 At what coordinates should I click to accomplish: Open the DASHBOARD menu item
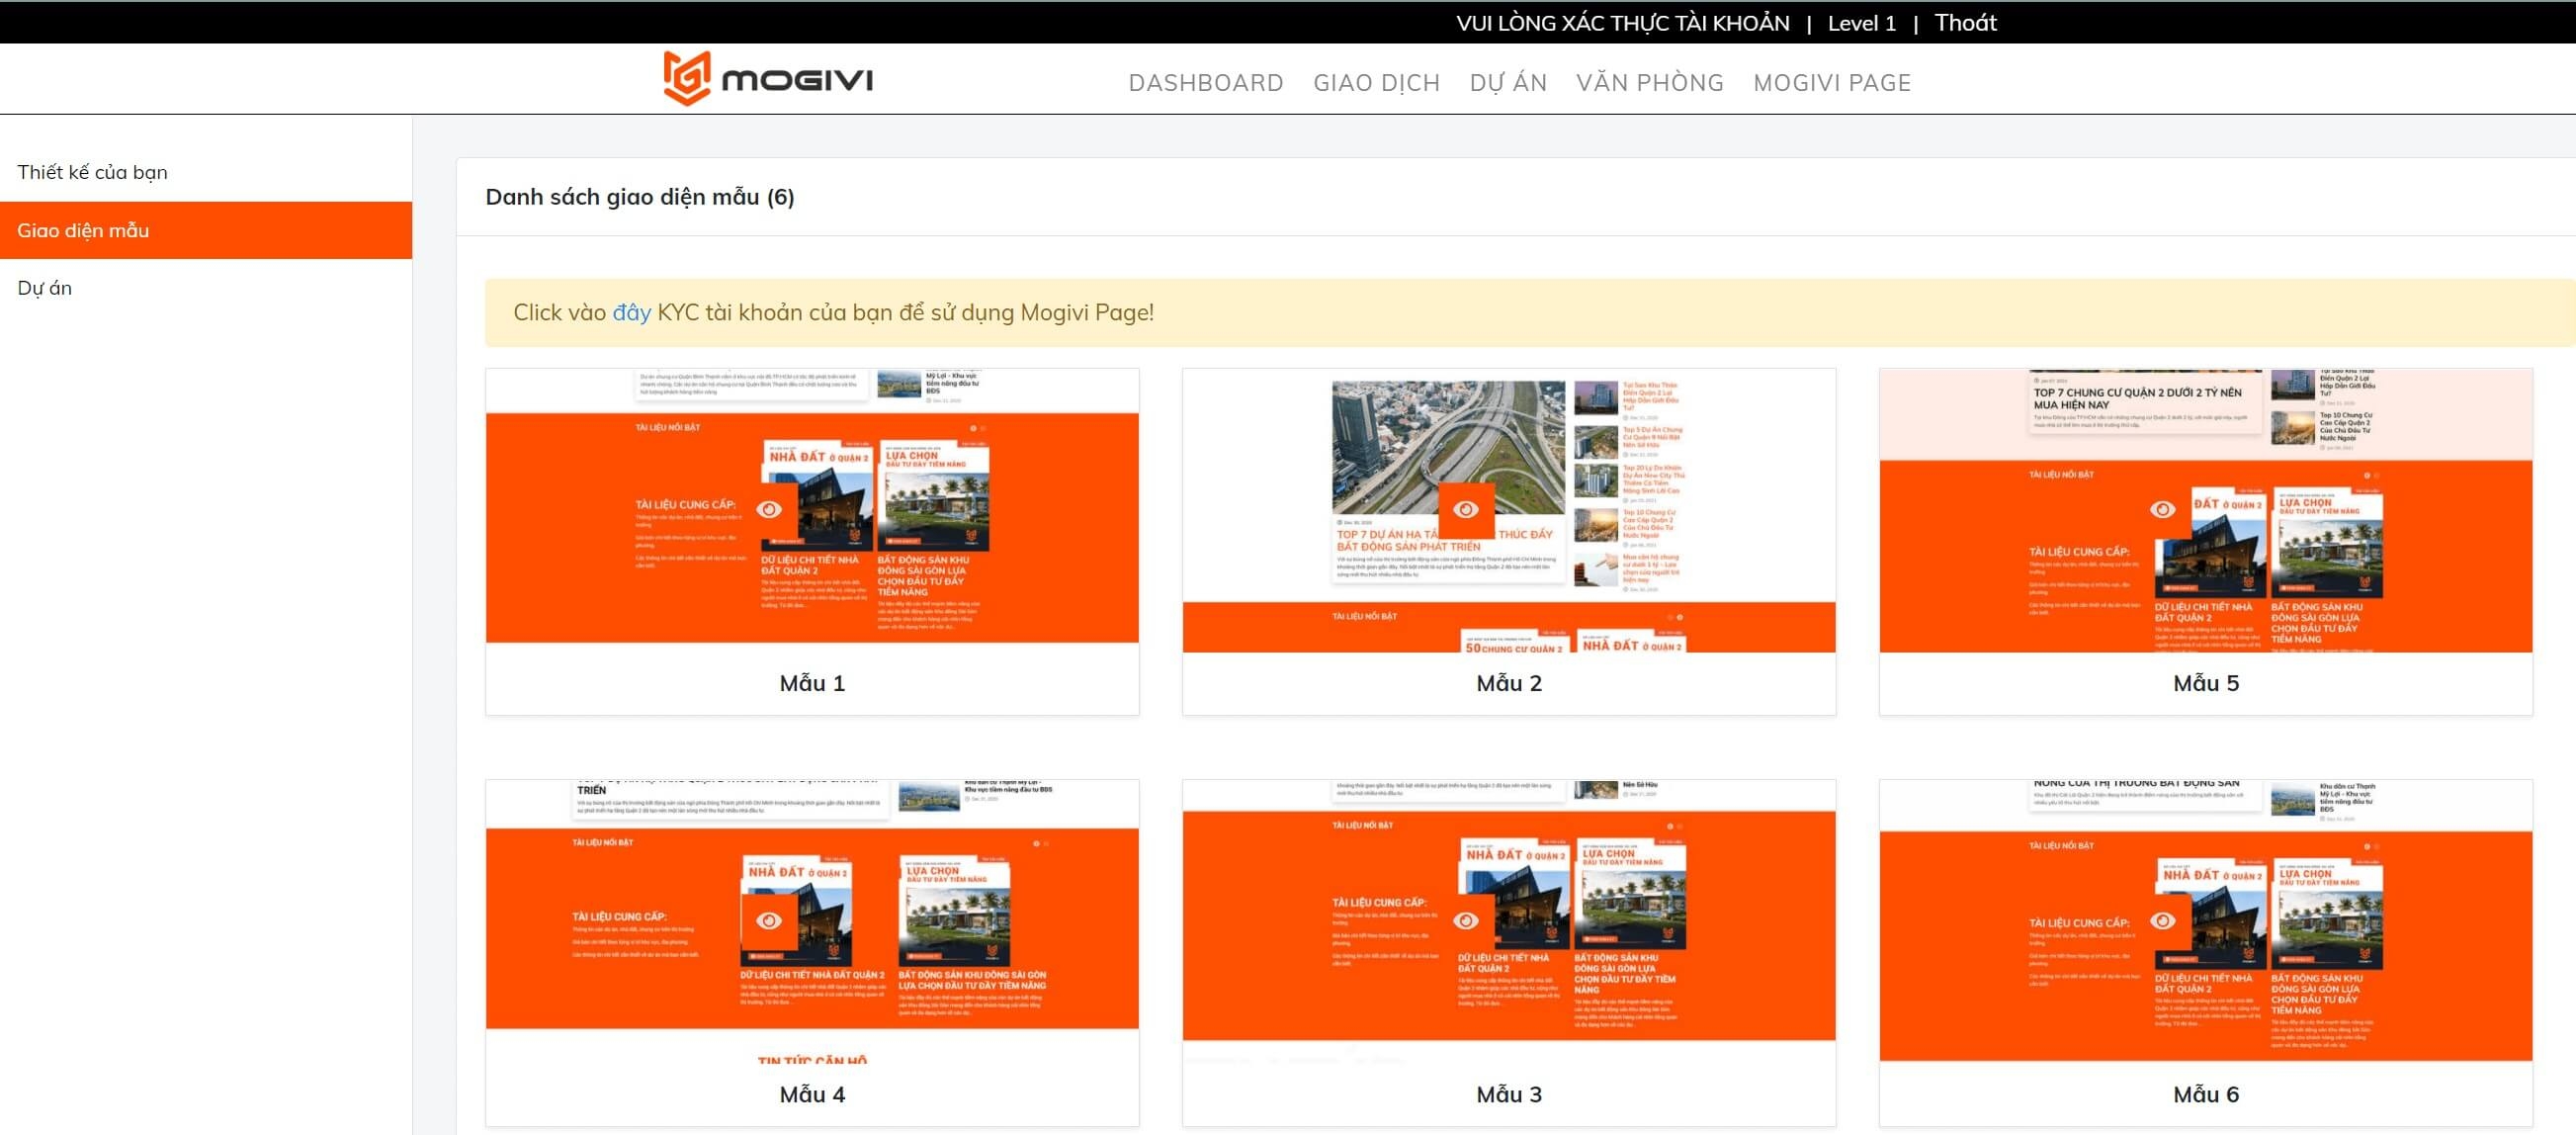[x=1205, y=83]
